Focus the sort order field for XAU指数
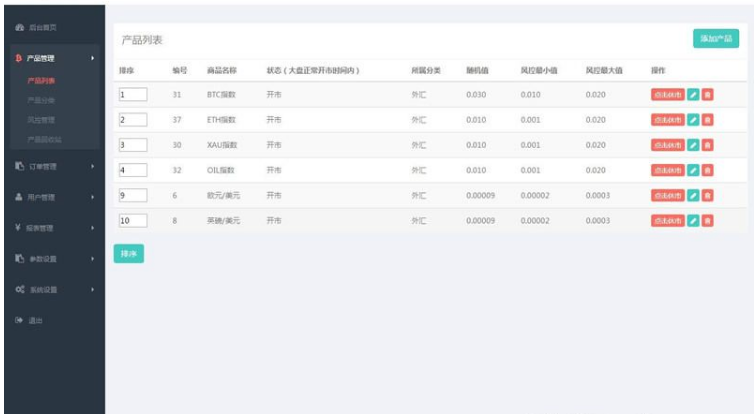The width and height of the screenshot is (754, 414). click(x=133, y=145)
